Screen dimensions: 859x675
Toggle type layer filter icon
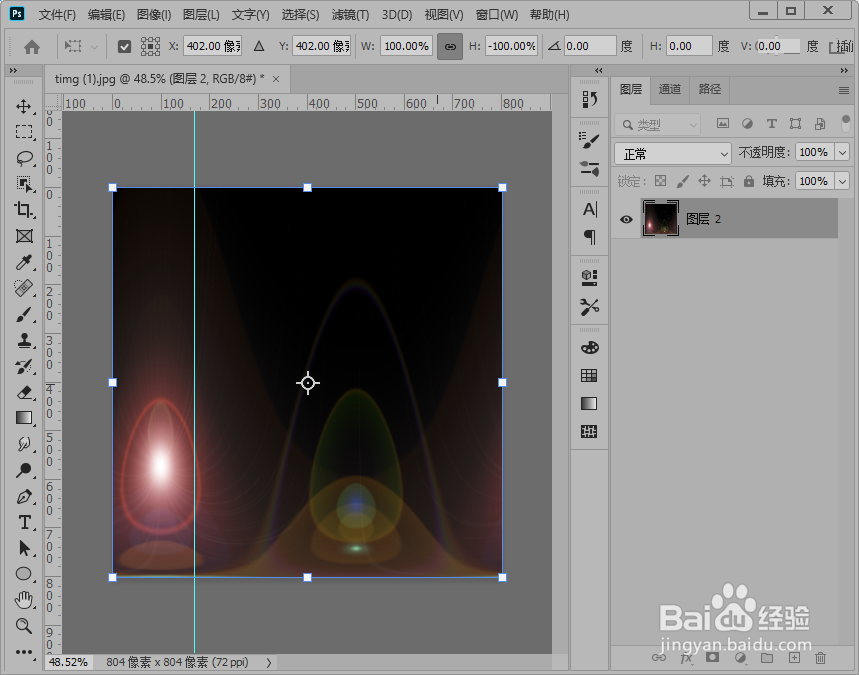point(771,124)
